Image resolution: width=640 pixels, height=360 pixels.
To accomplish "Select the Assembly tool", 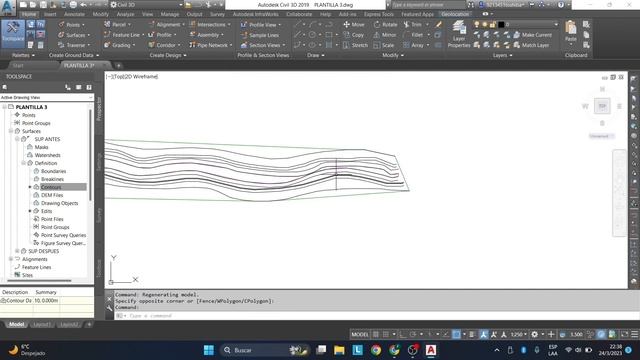I will click(x=207, y=35).
